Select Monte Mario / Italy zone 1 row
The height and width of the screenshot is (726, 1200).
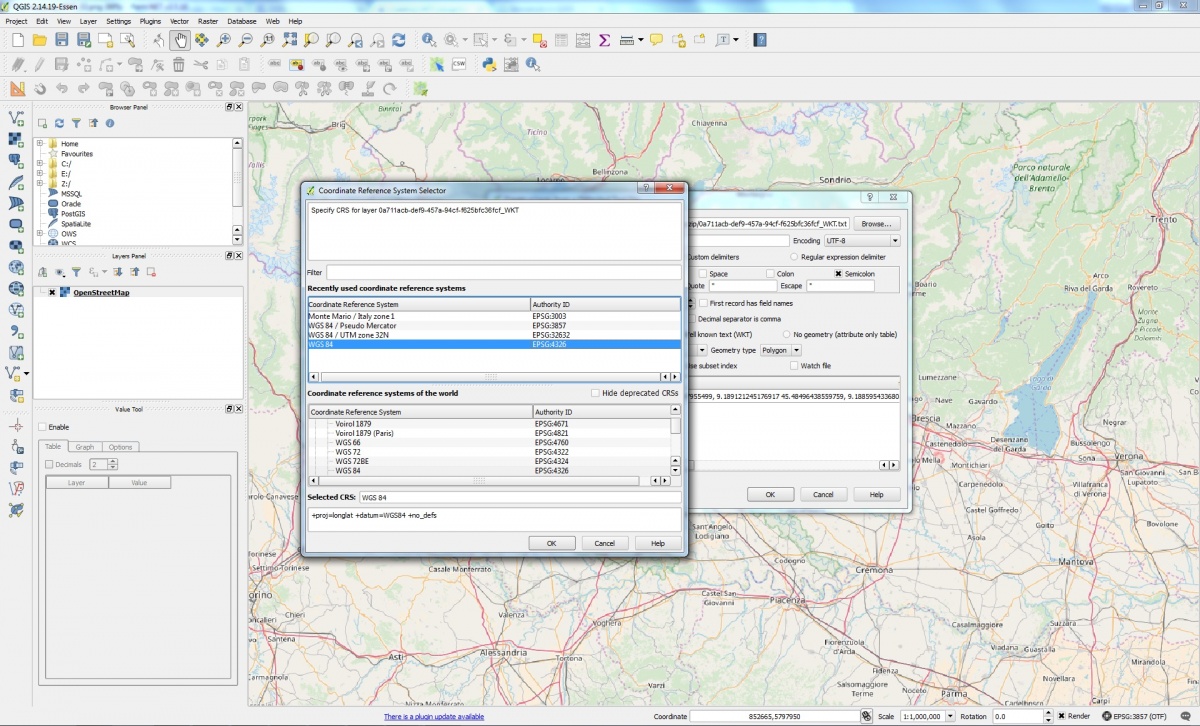(494, 316)
